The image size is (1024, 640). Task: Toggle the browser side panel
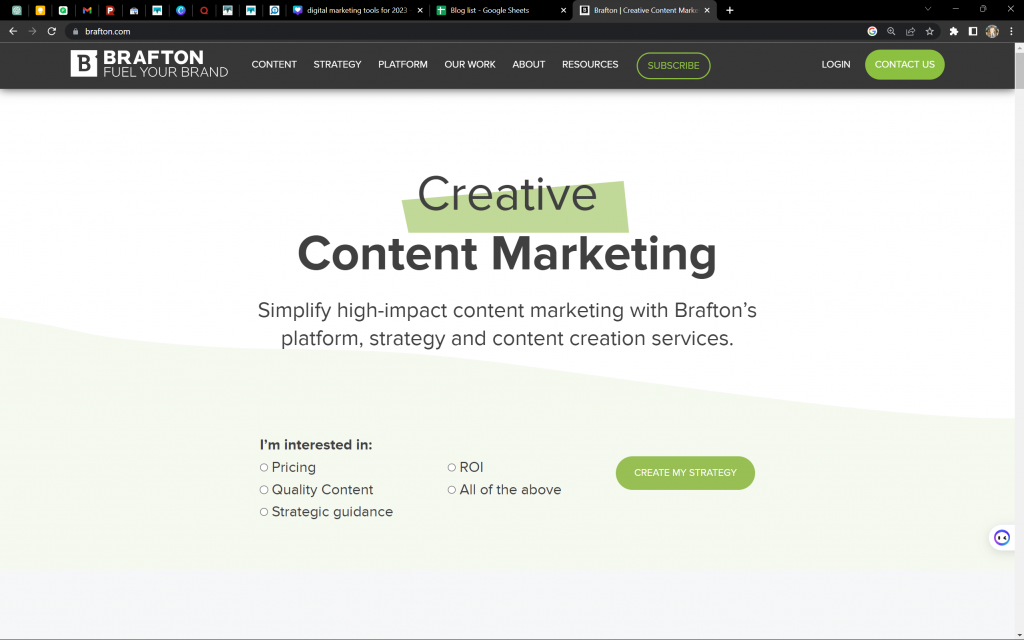(972, 31)
